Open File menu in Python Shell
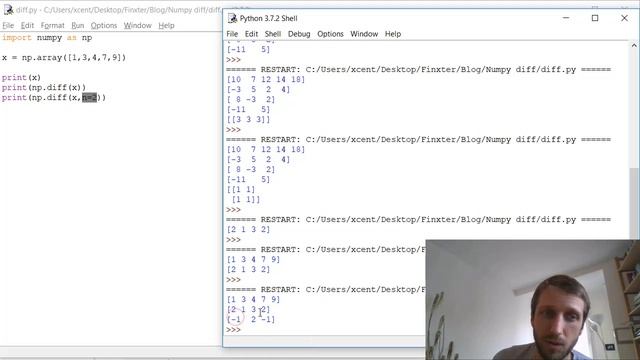Image resolution: width=640 pixels, height=360 pixels. [x=232, y=34]
